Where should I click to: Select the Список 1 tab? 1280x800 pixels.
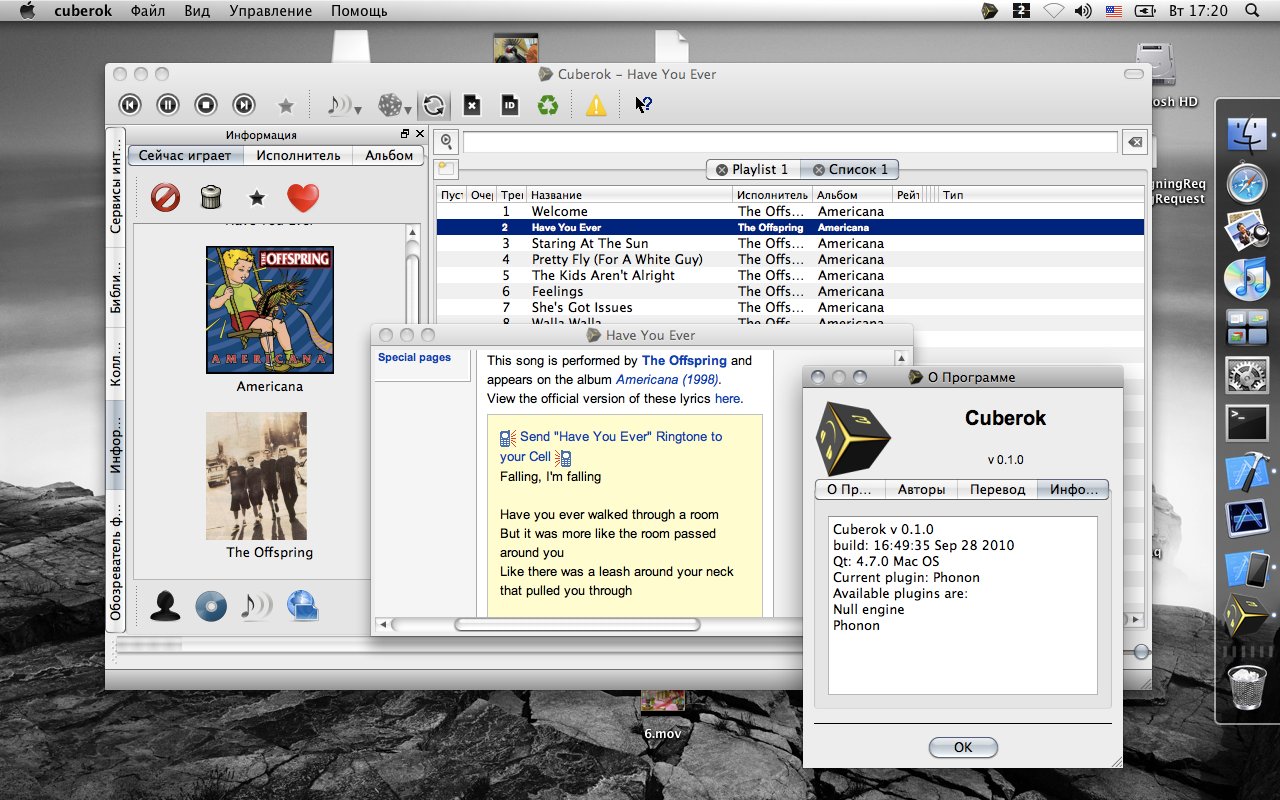850,169
